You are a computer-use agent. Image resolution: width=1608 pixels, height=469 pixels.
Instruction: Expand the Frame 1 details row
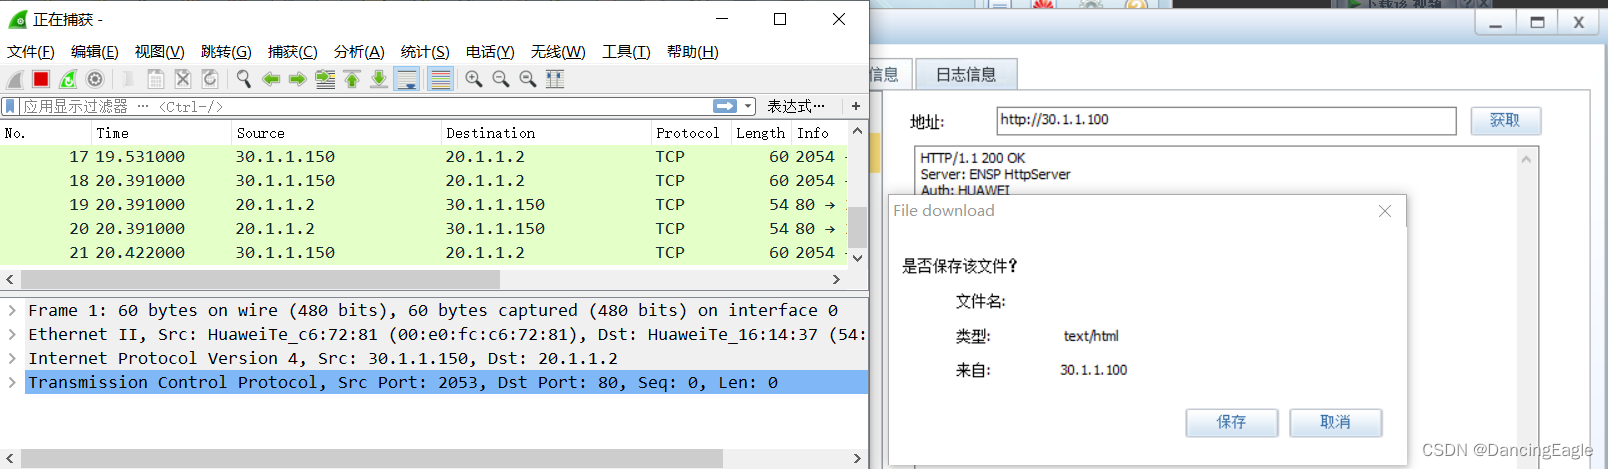12,310
